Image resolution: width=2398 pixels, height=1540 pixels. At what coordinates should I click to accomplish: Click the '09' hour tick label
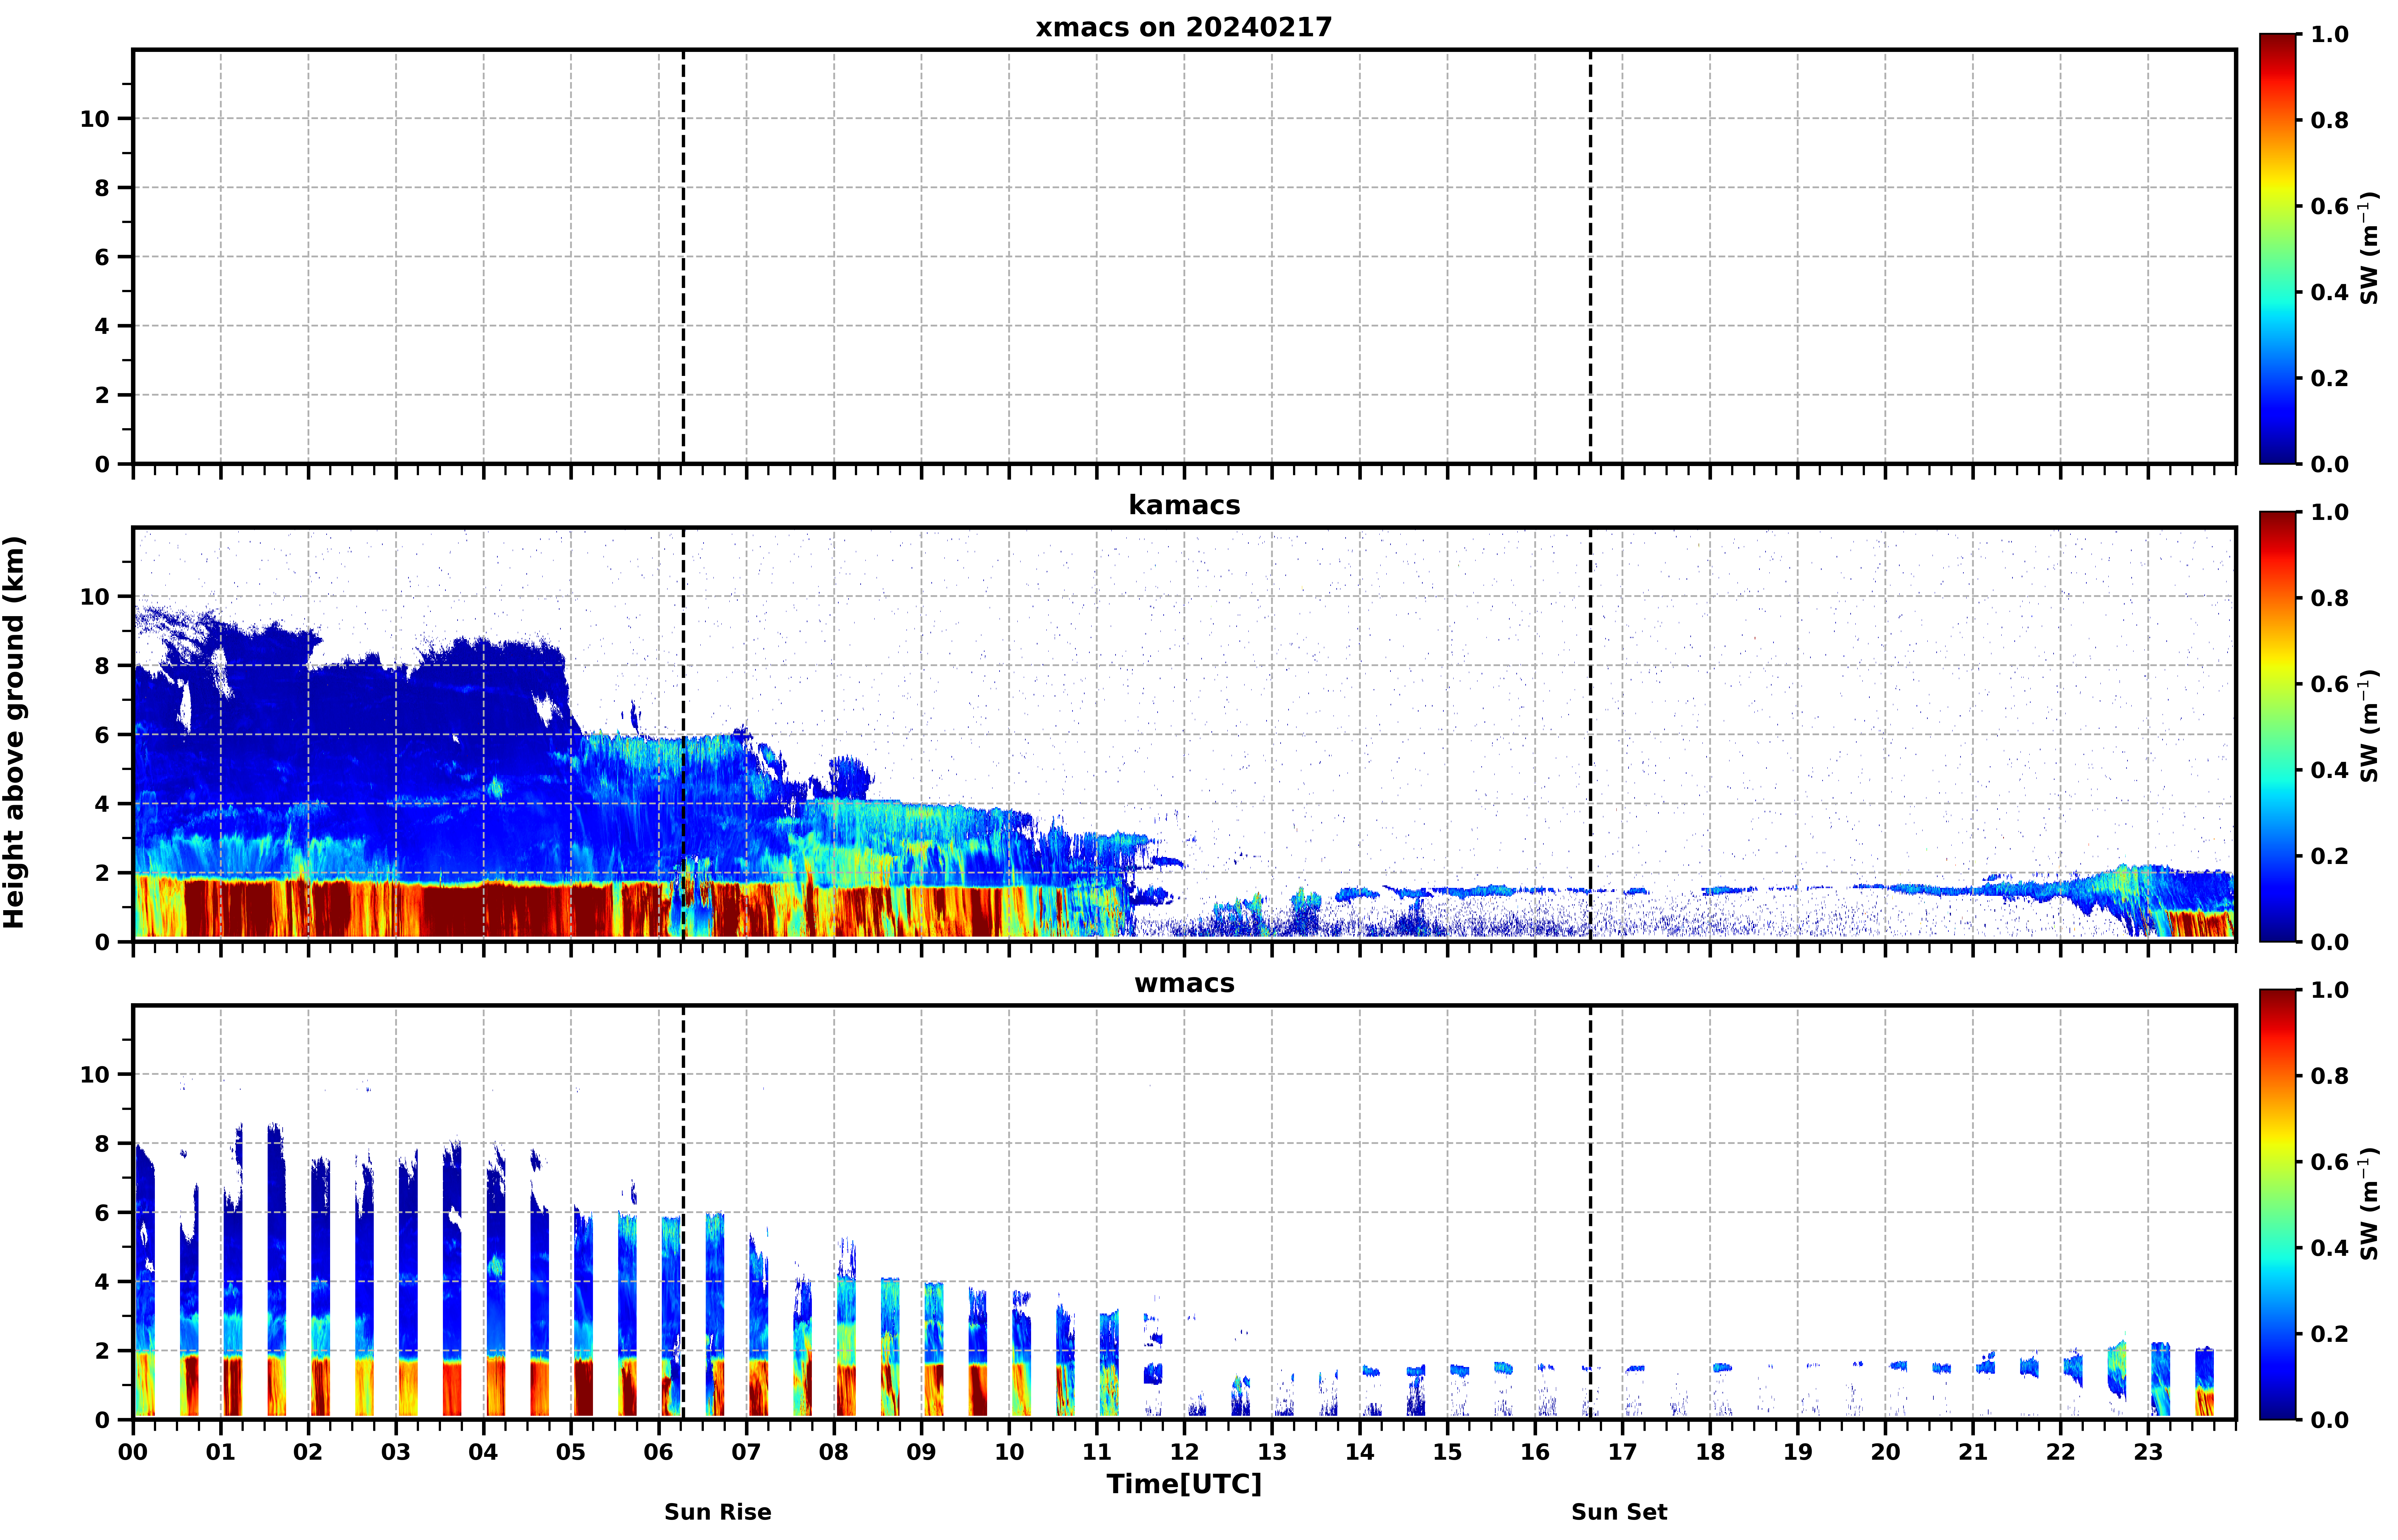pyautogui.click(x=922, y=1452)
